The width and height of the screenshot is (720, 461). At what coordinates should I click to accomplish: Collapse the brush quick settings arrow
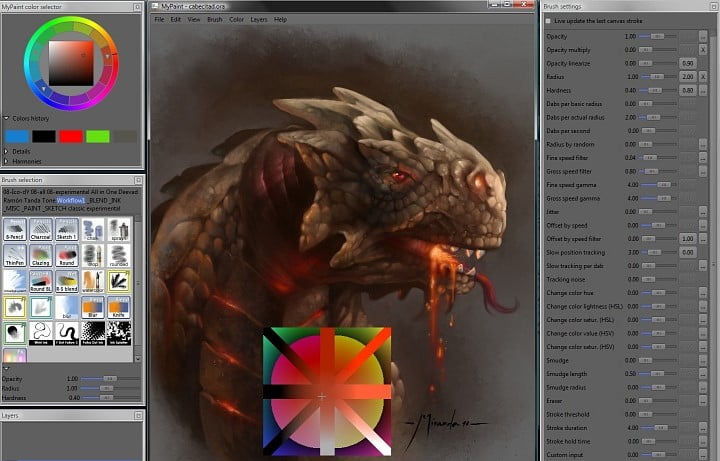click(x=6, y=368)
